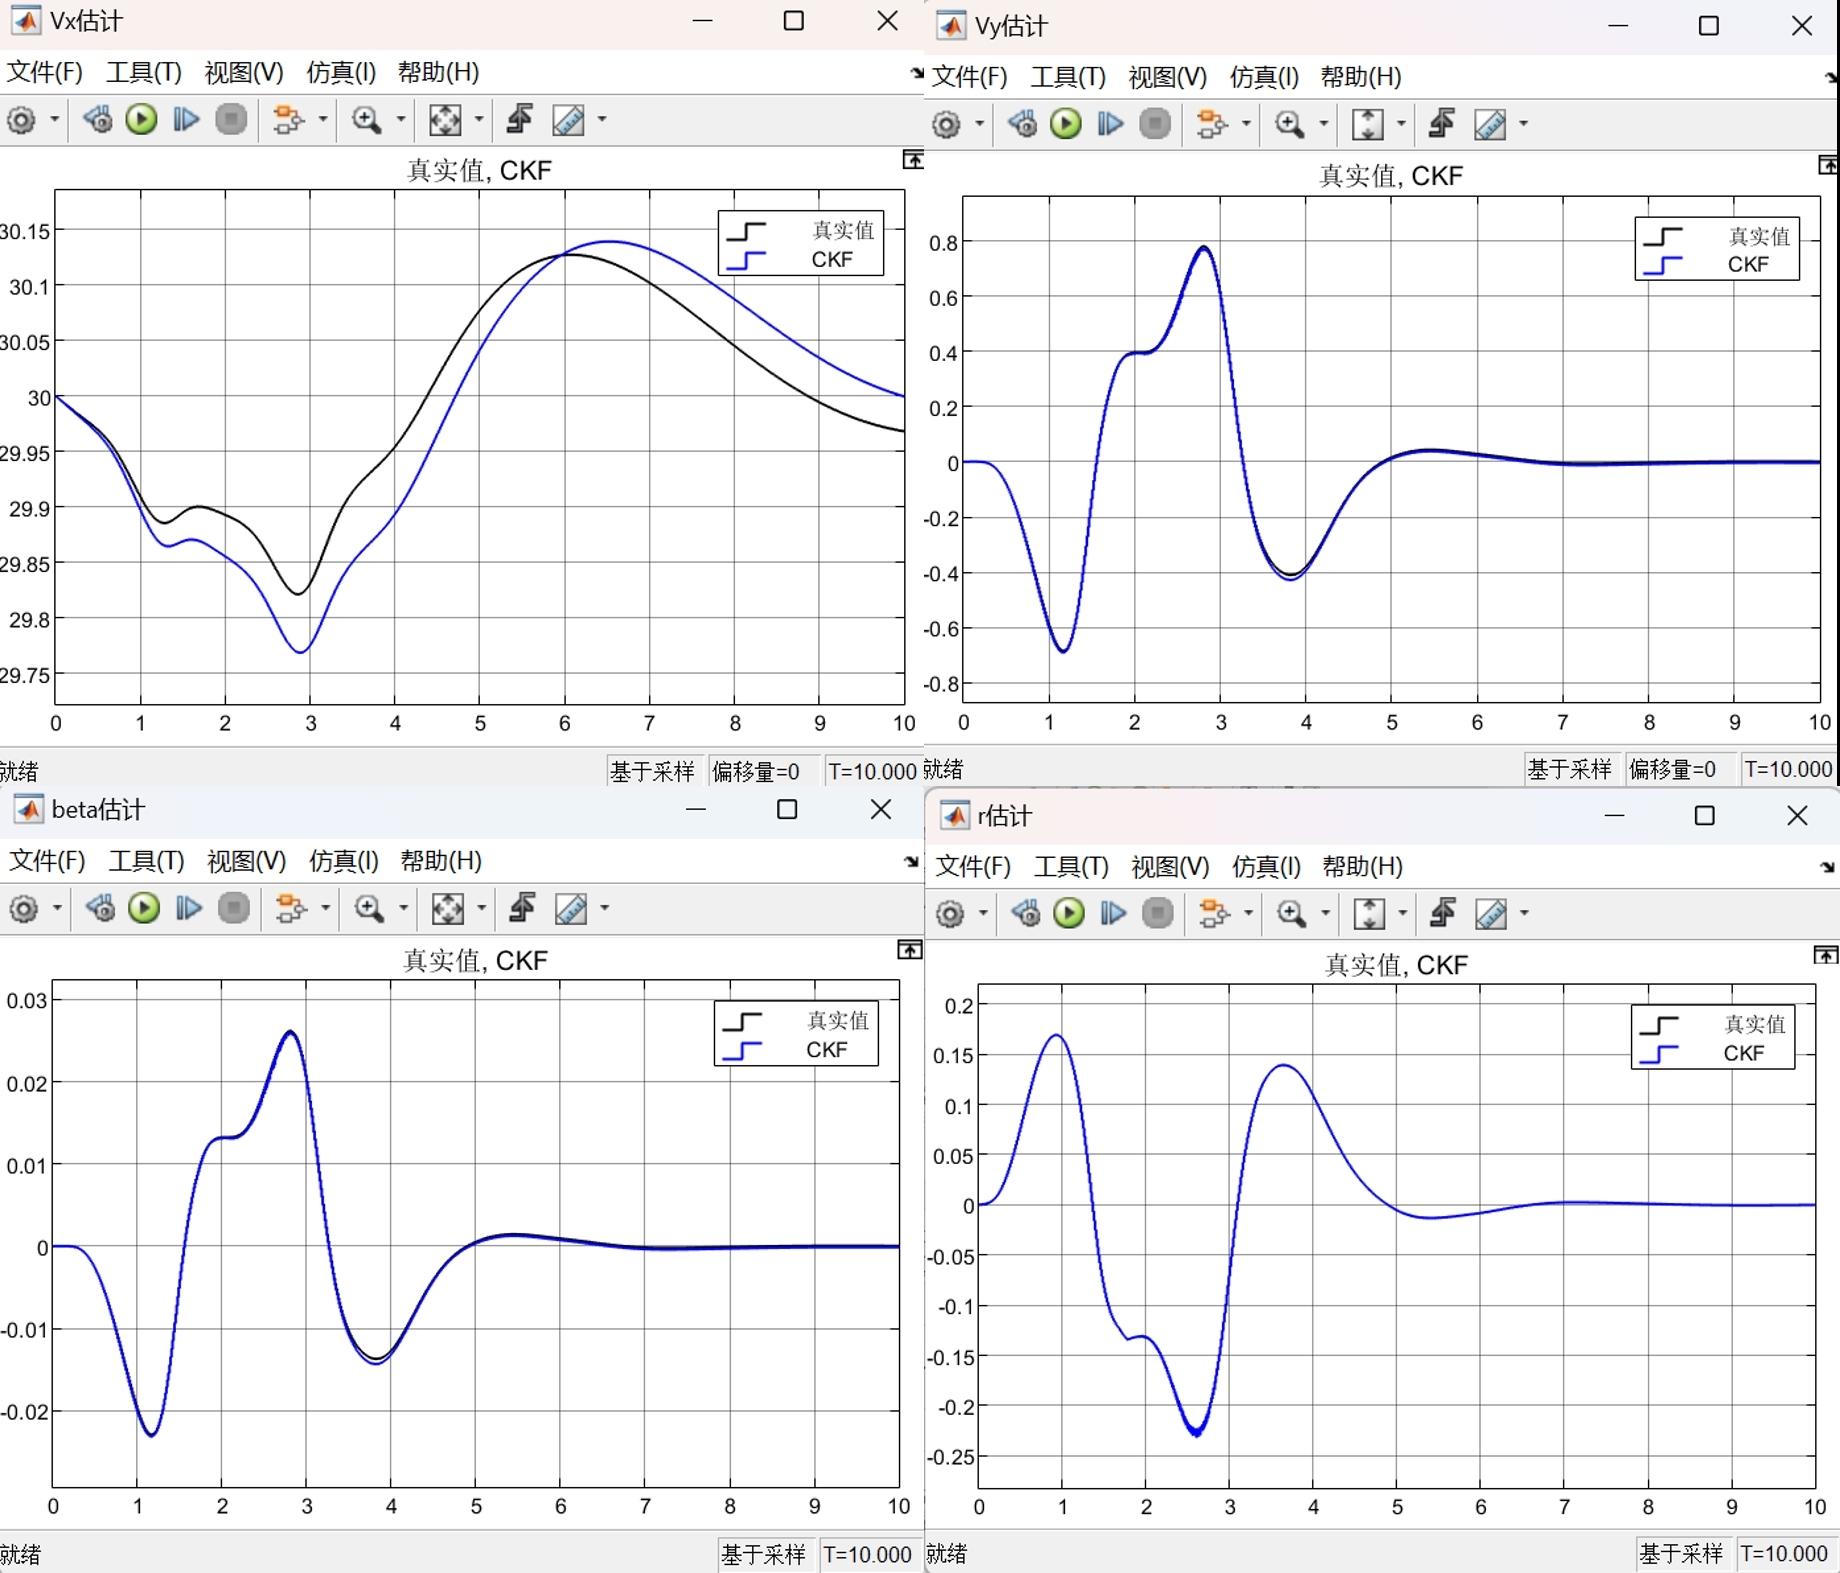1840x1573 pixels.
Task: Expand scale axes dropdown in beta估计 toolbar
Action: click(x=482, y=909)
